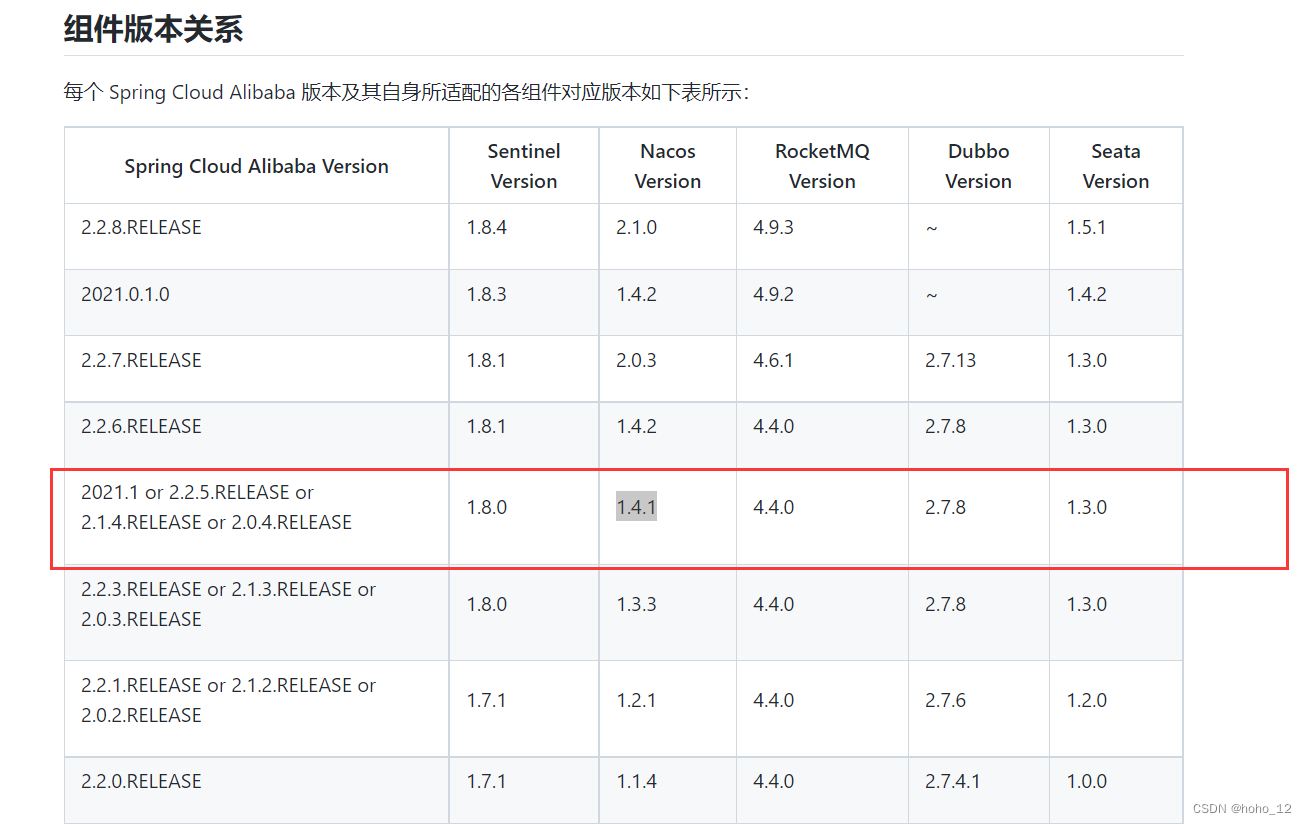The image size is (1307, 824).
Task: Select Sentinel 1.8.1 in the 2.2.7.RELEASE row
Action: point(524,369)
